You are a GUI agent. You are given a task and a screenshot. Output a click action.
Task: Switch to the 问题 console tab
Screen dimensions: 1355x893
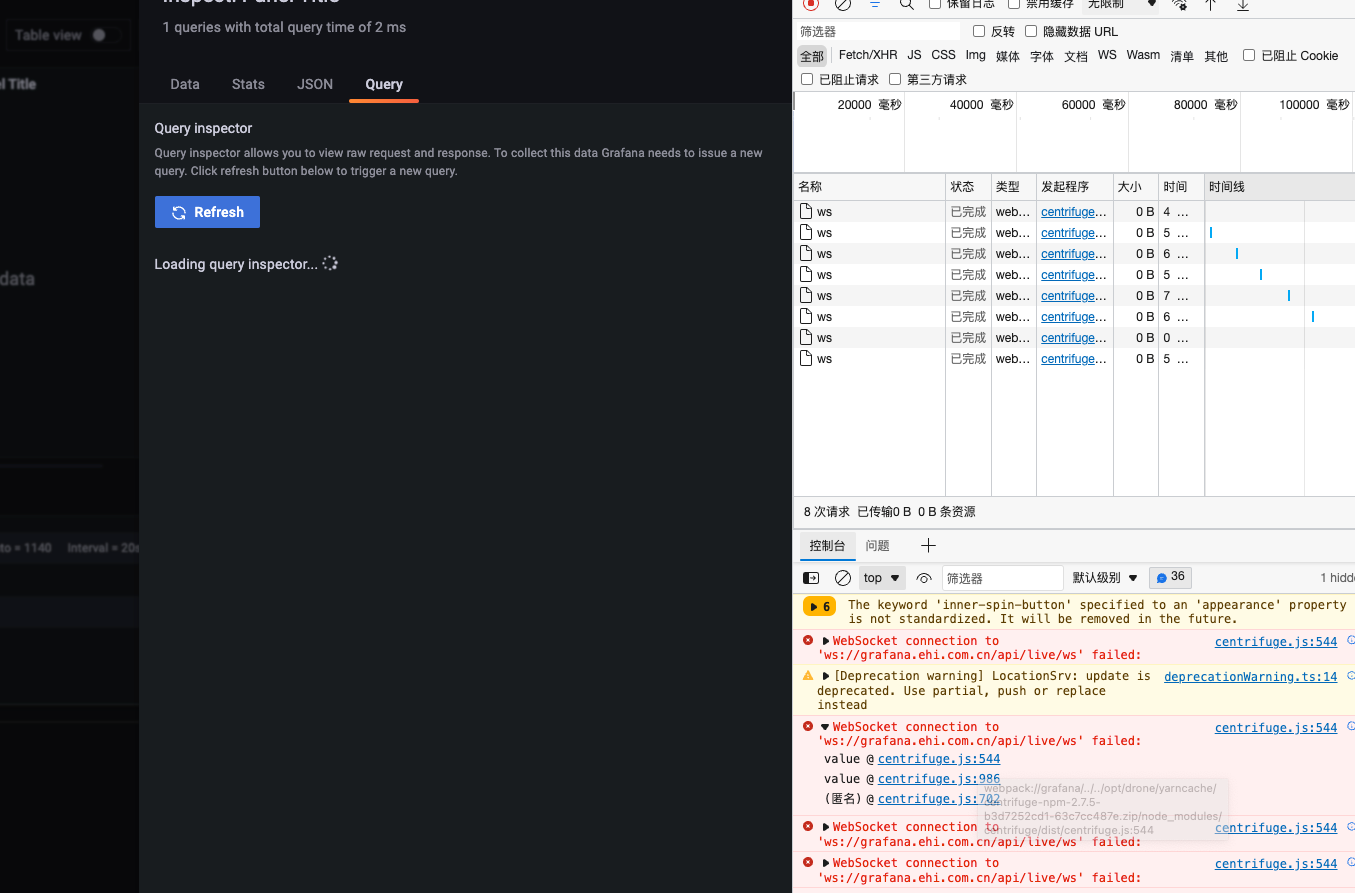[877, 545]
